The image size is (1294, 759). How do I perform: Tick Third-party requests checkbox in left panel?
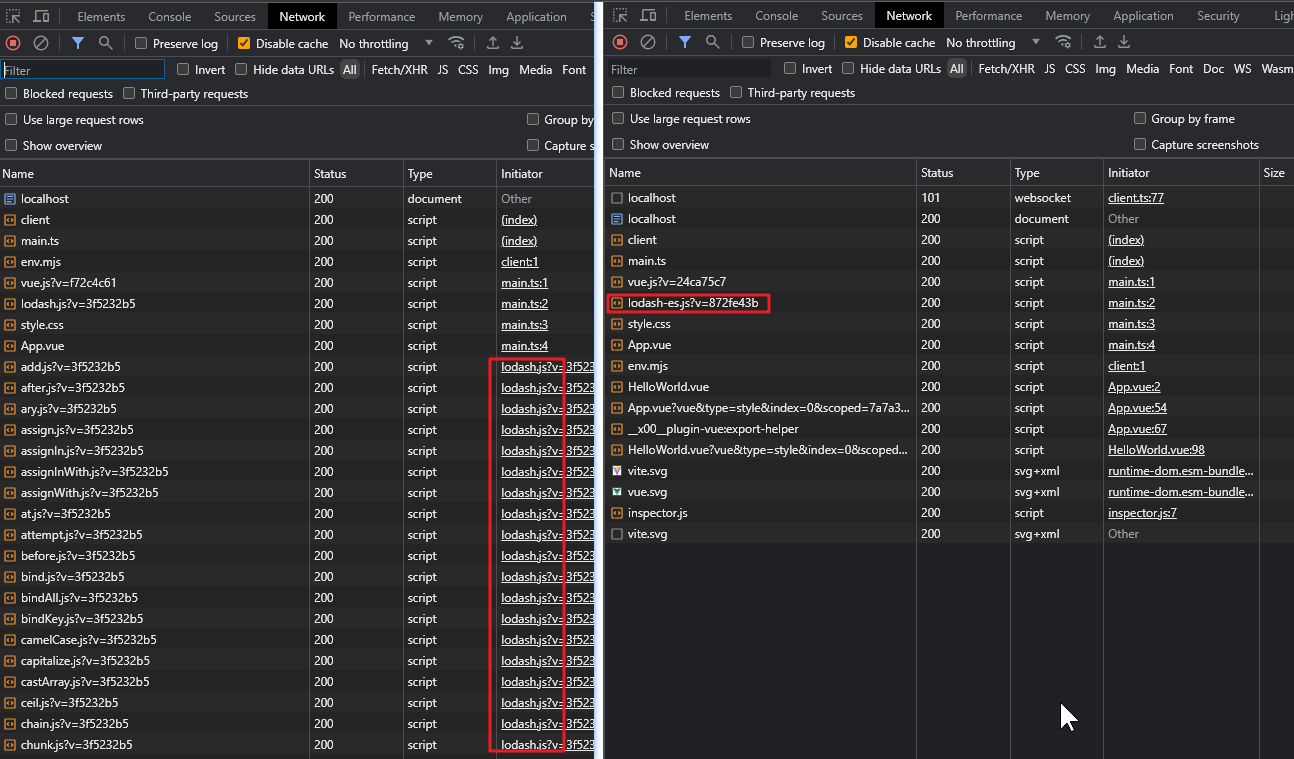130,94
